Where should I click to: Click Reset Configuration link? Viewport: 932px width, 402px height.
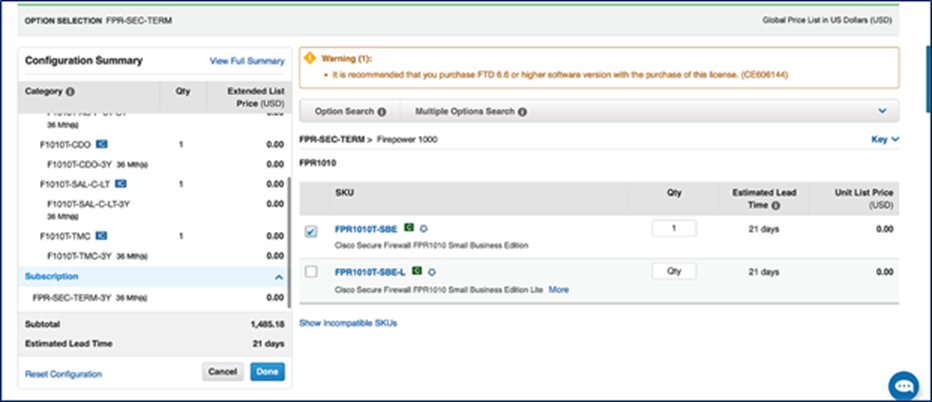click(64, 374)
